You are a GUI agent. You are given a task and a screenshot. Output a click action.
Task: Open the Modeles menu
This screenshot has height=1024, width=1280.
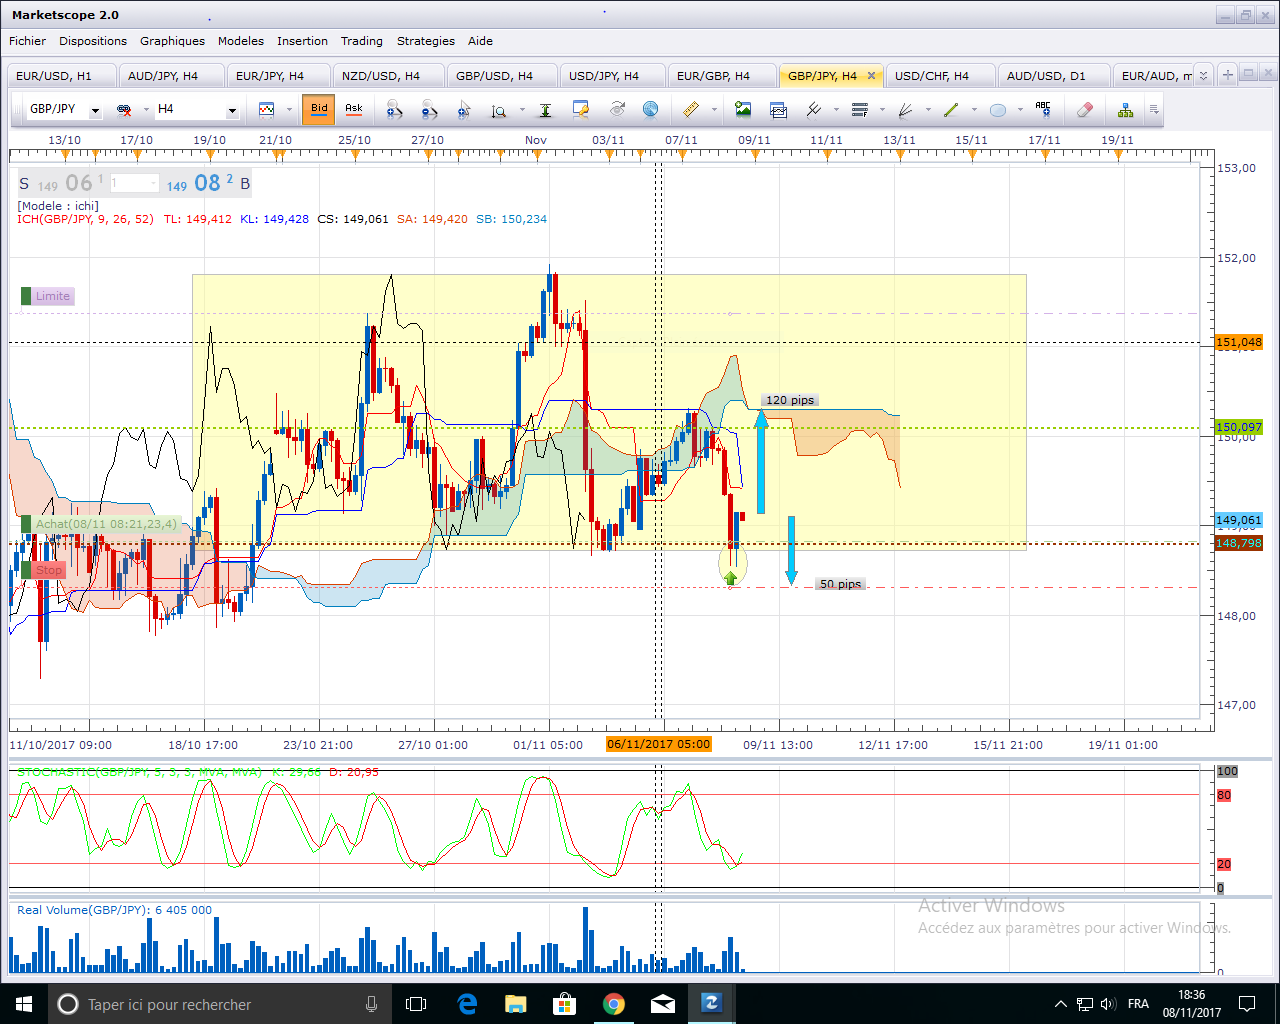point(241,41)
